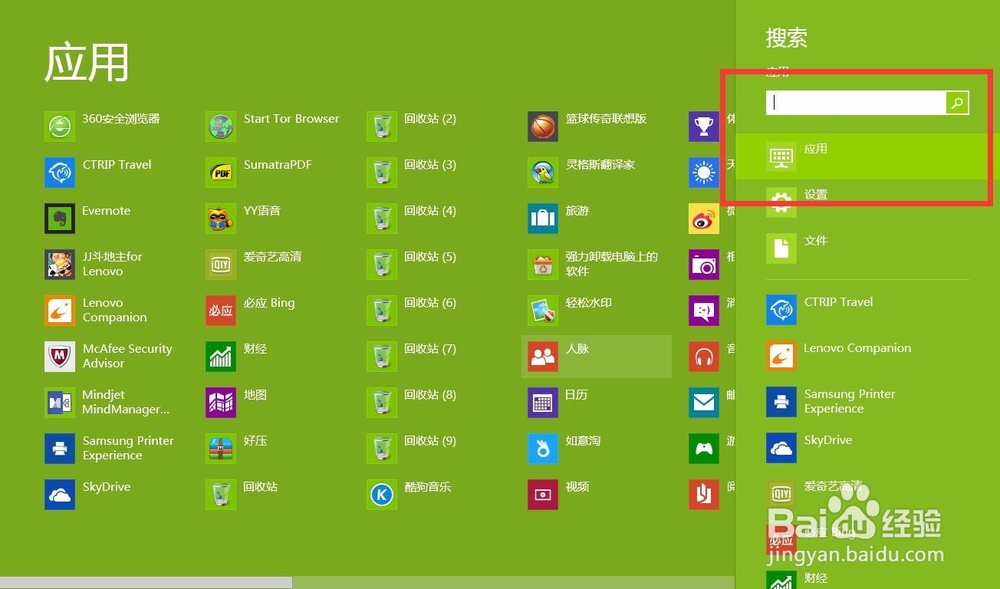Open the plain 回收站 recycle bin

point(242,494)
